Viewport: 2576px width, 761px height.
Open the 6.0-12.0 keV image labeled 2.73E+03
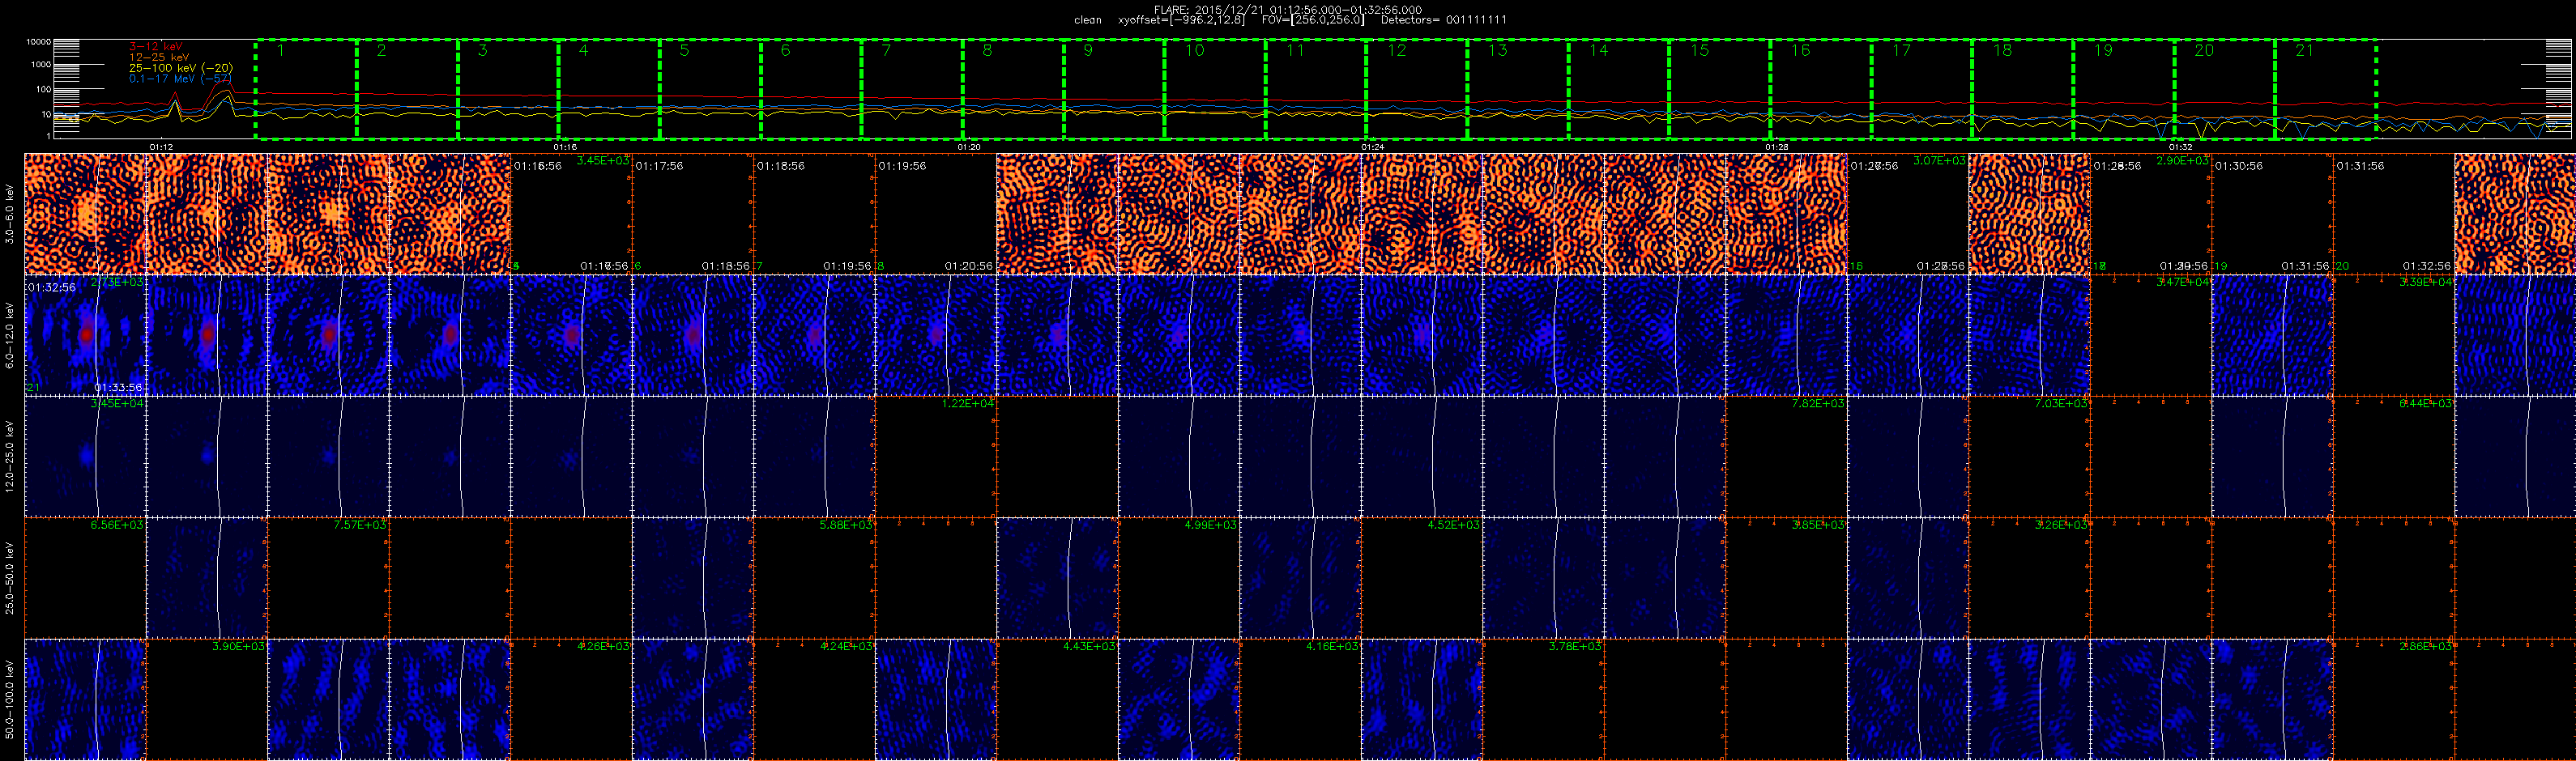(85, 335)
